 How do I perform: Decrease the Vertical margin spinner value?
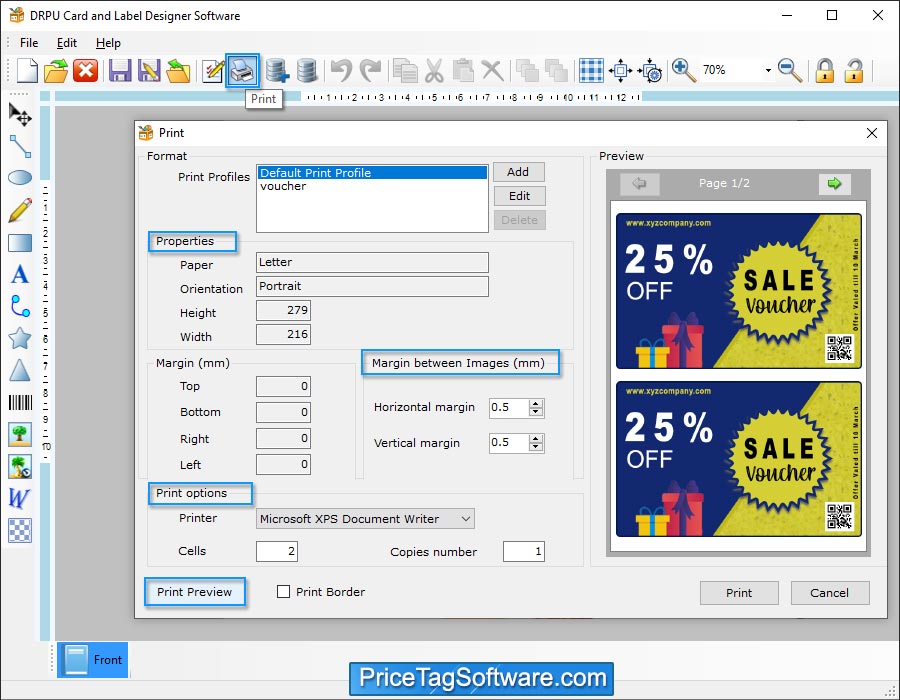536,447
